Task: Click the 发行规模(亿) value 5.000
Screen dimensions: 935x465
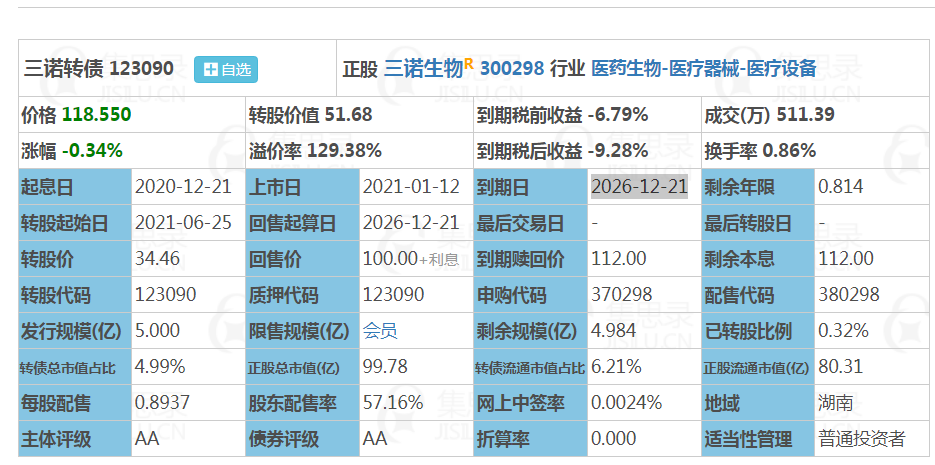Action: (157, 331)
